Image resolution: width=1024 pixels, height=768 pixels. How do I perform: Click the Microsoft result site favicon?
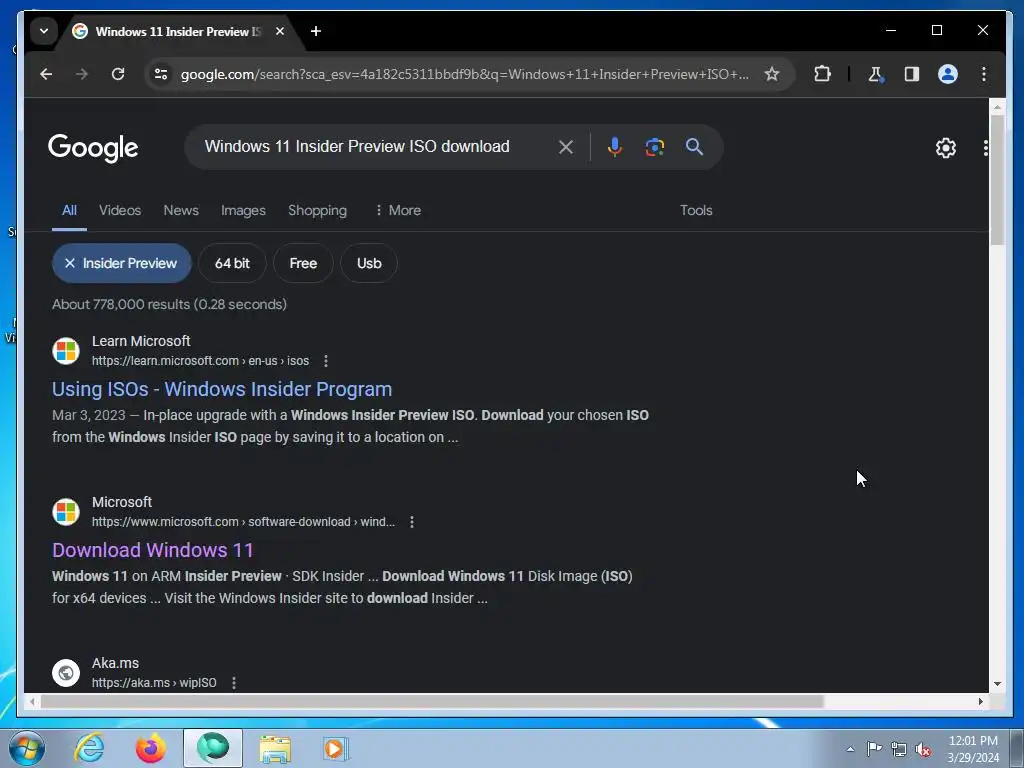(x=66, y=512)
